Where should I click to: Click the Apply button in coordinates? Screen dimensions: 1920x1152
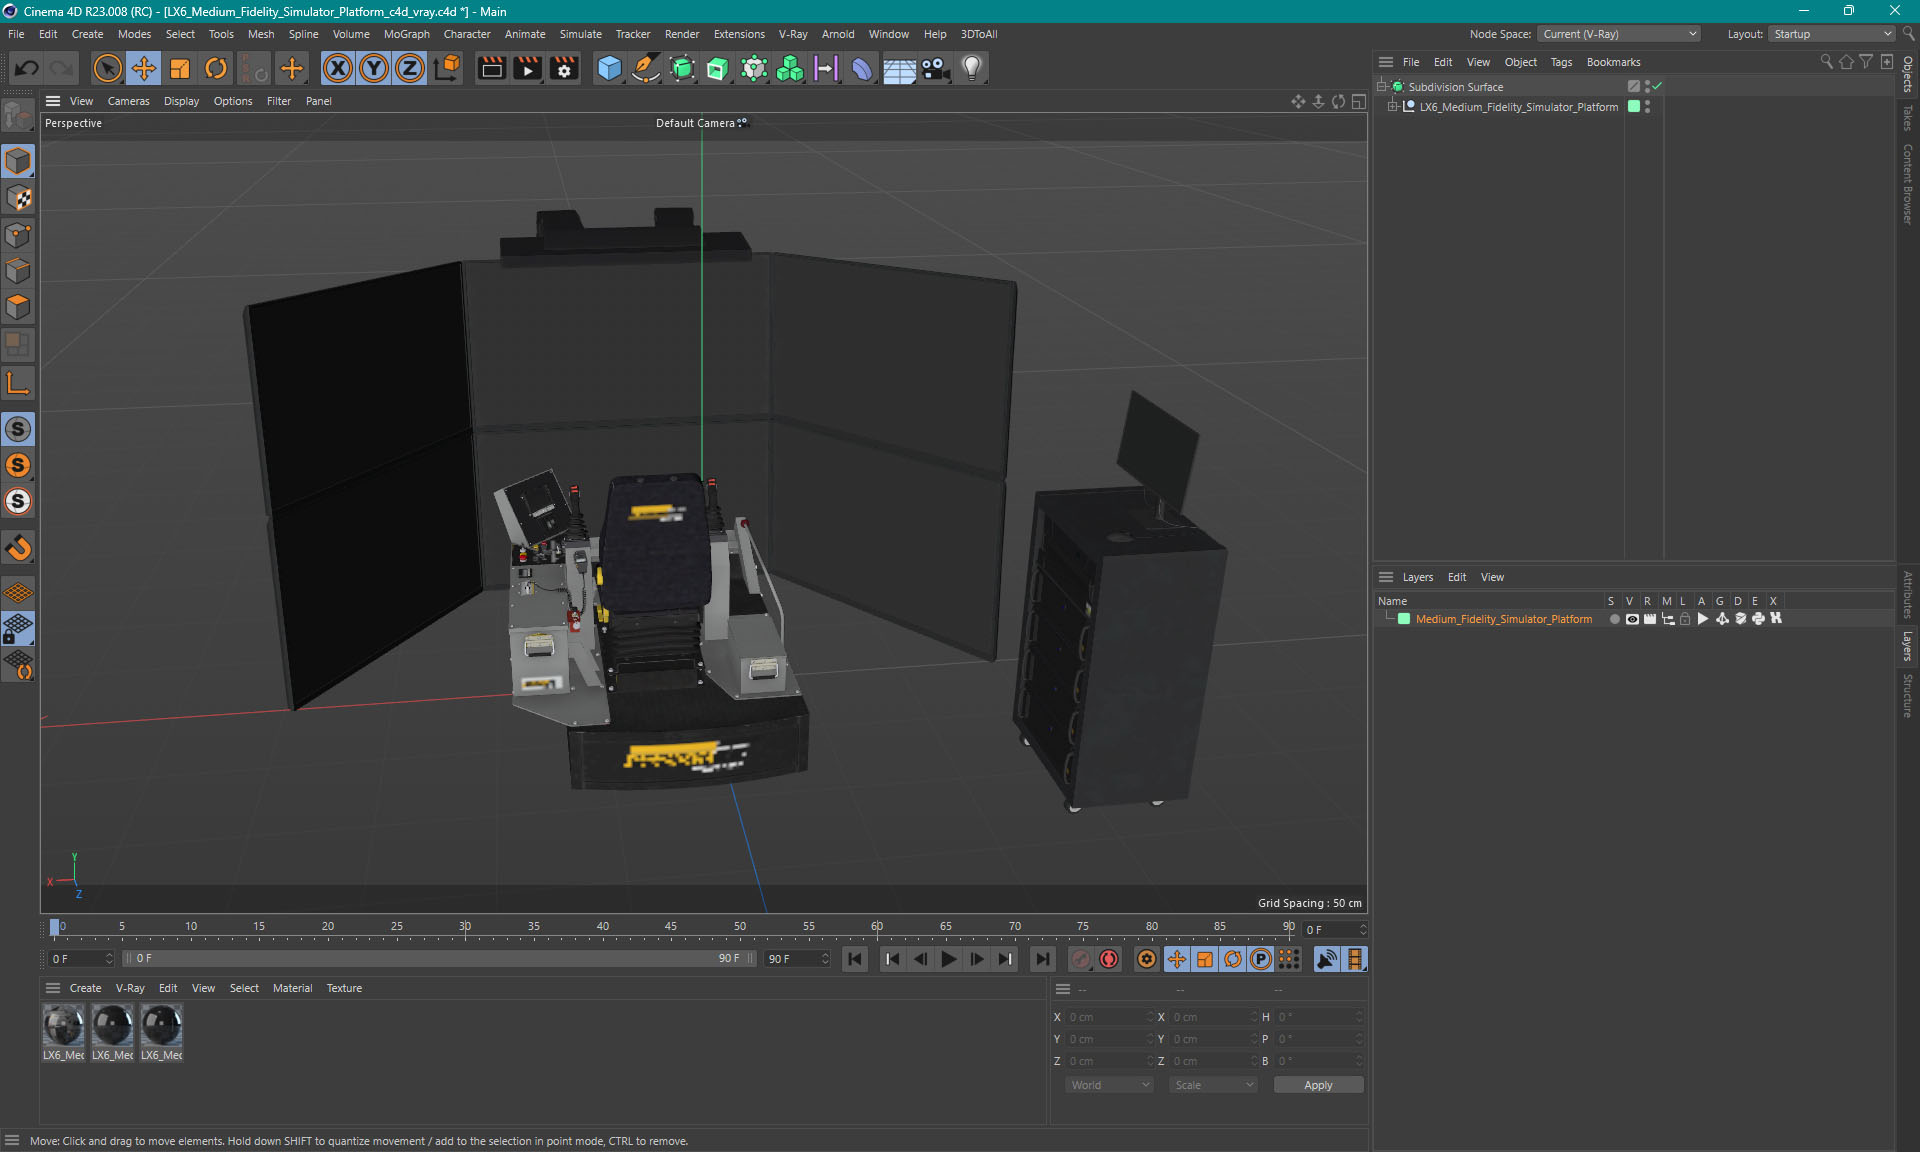coord(1318,1085)
